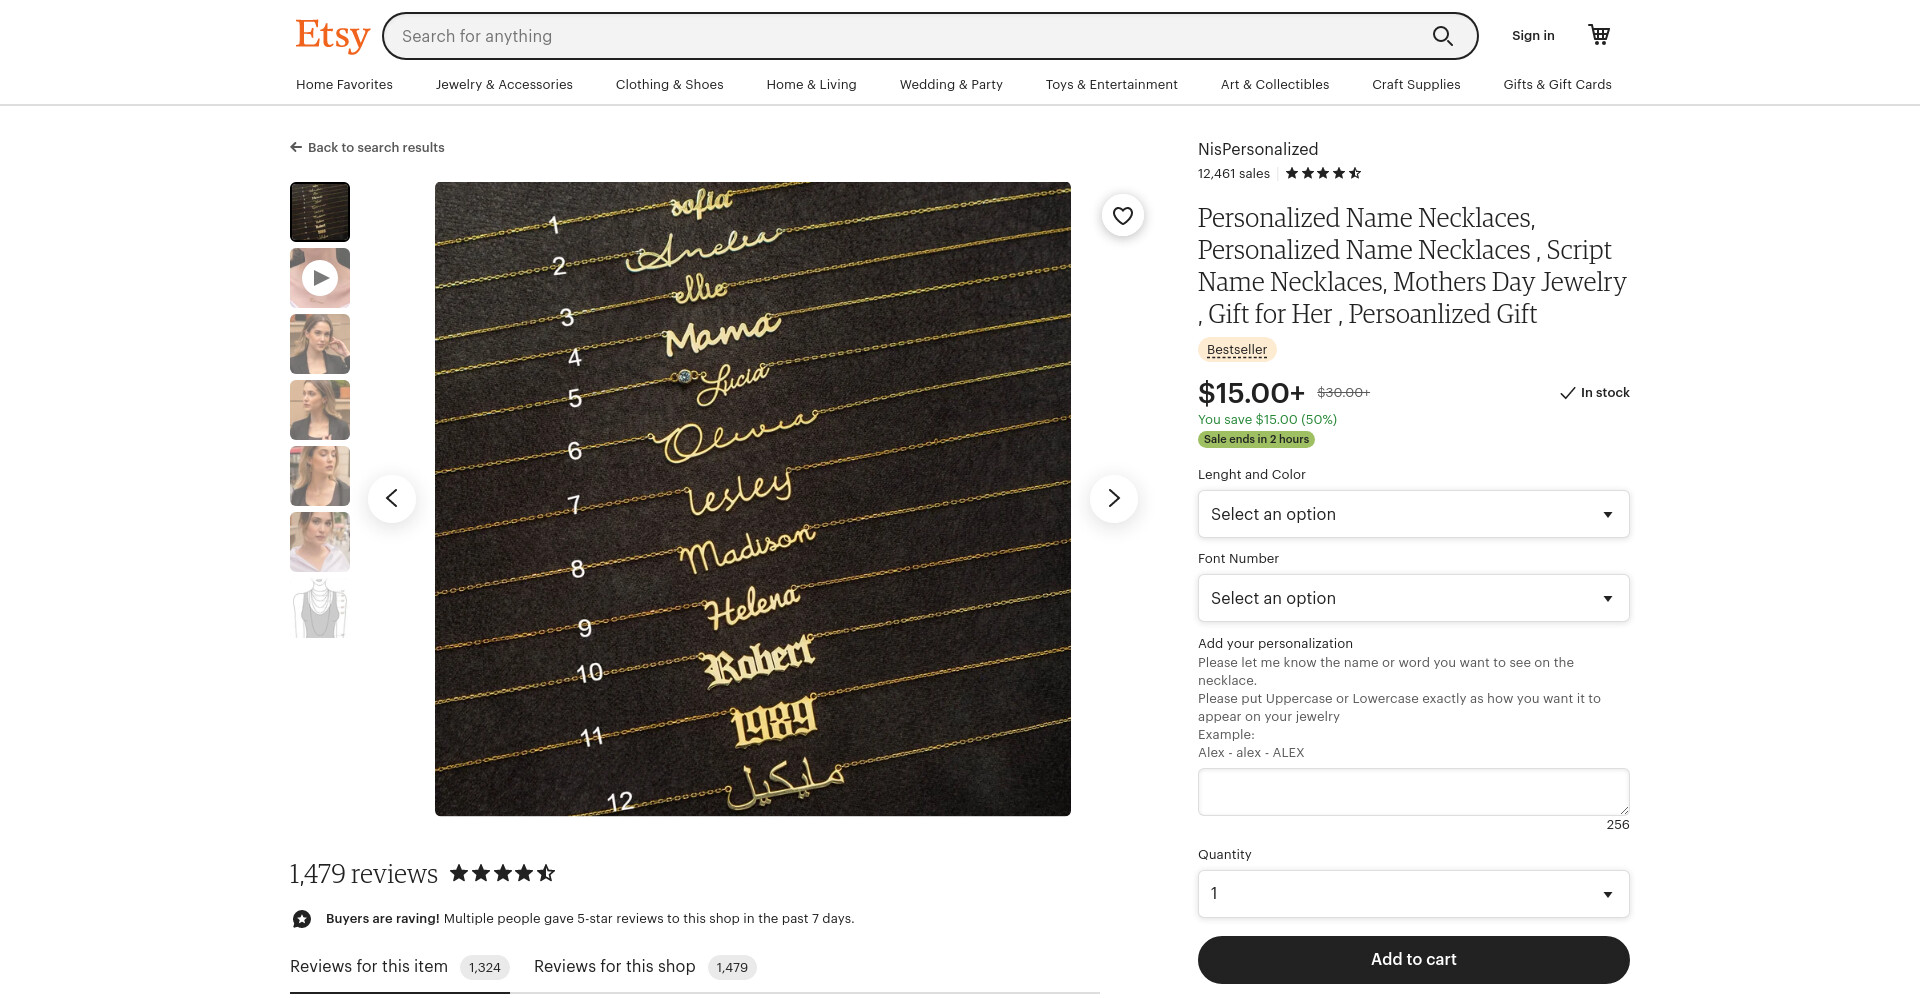Expand the Quantity dropdown
This screenshot has height=998, width=1920.
1414,894
